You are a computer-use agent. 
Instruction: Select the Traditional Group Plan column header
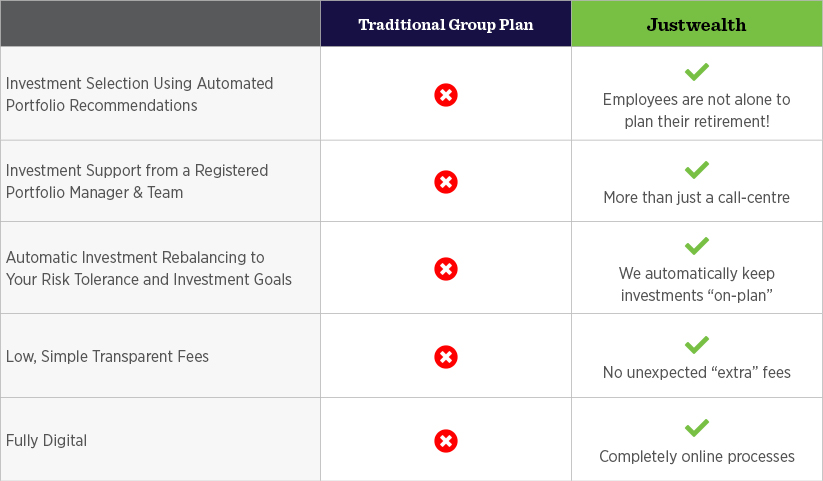tap(446, 25)
